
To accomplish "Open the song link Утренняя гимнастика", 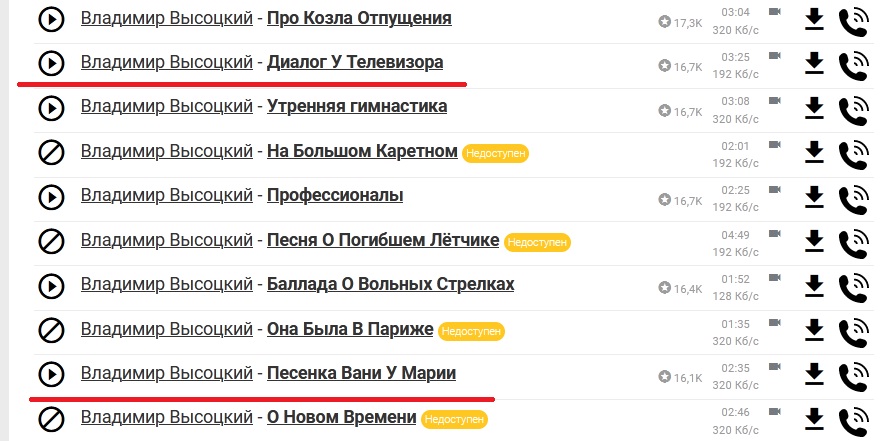I will [357, 106].
